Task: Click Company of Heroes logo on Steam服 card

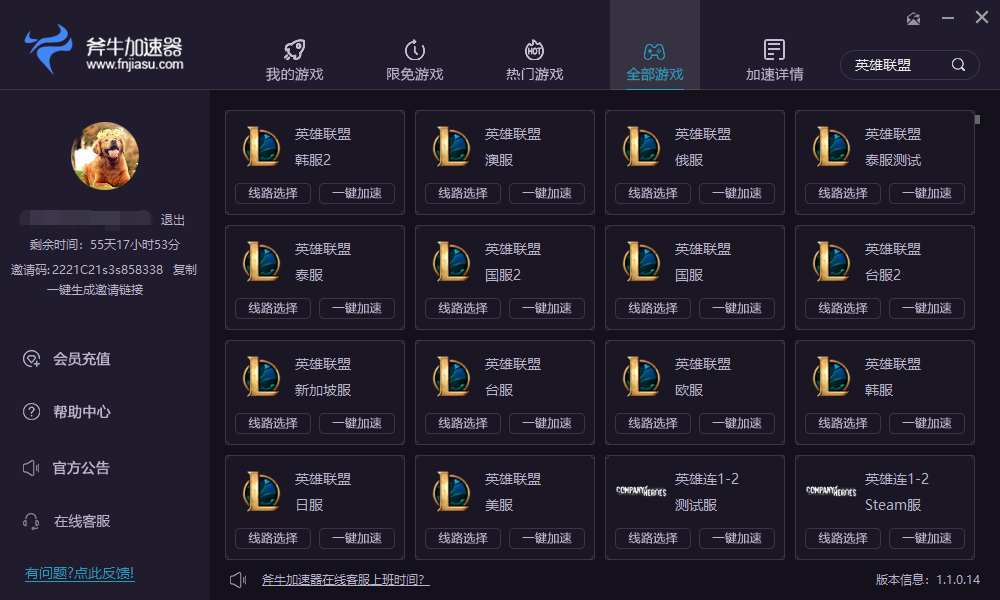Action: pyautogui.click(x=831, y=491)
